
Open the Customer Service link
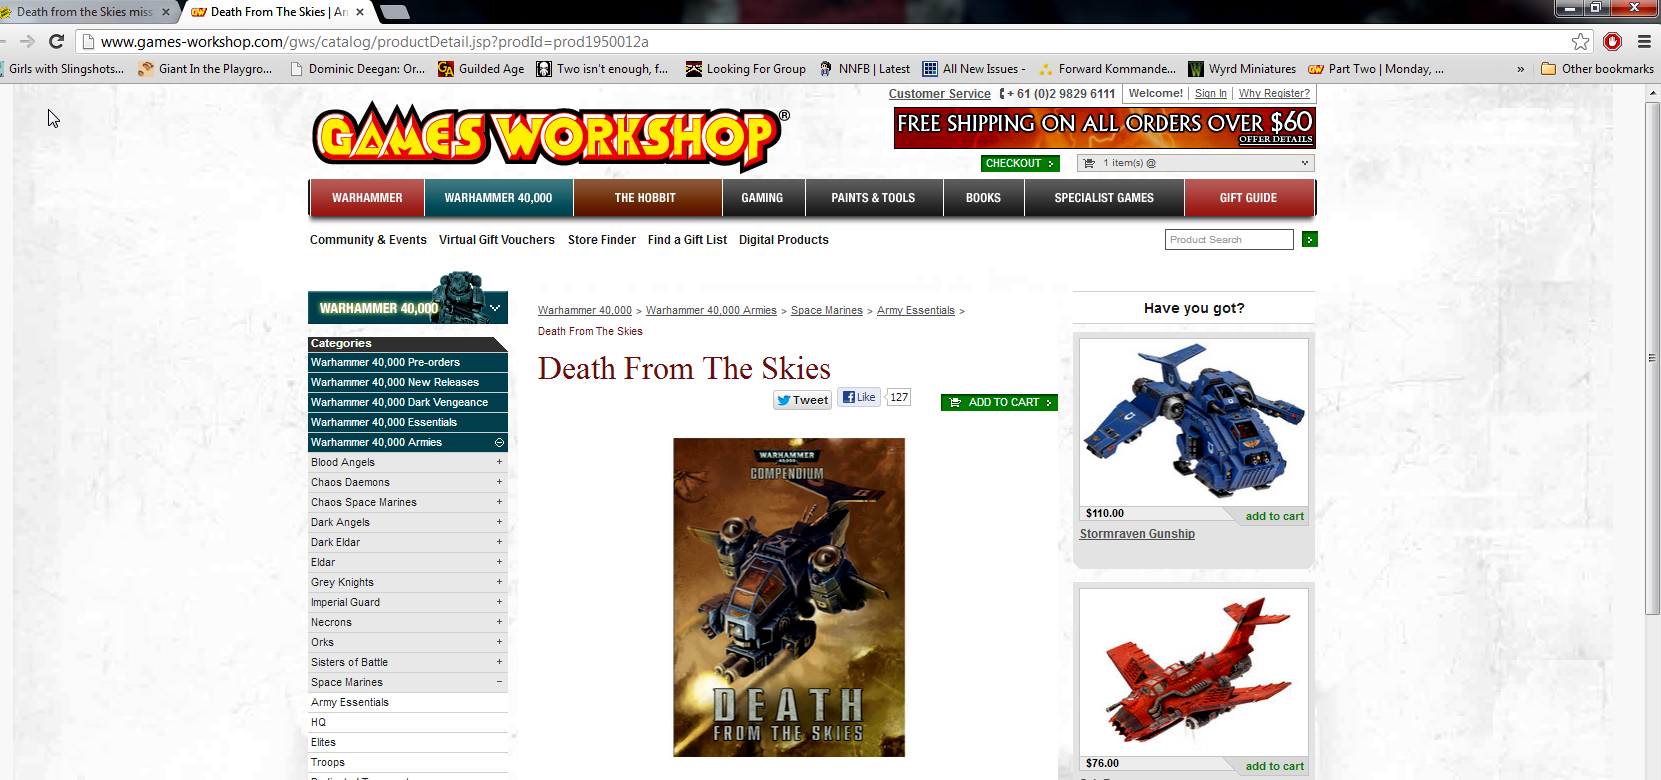(x=940, y=94)
